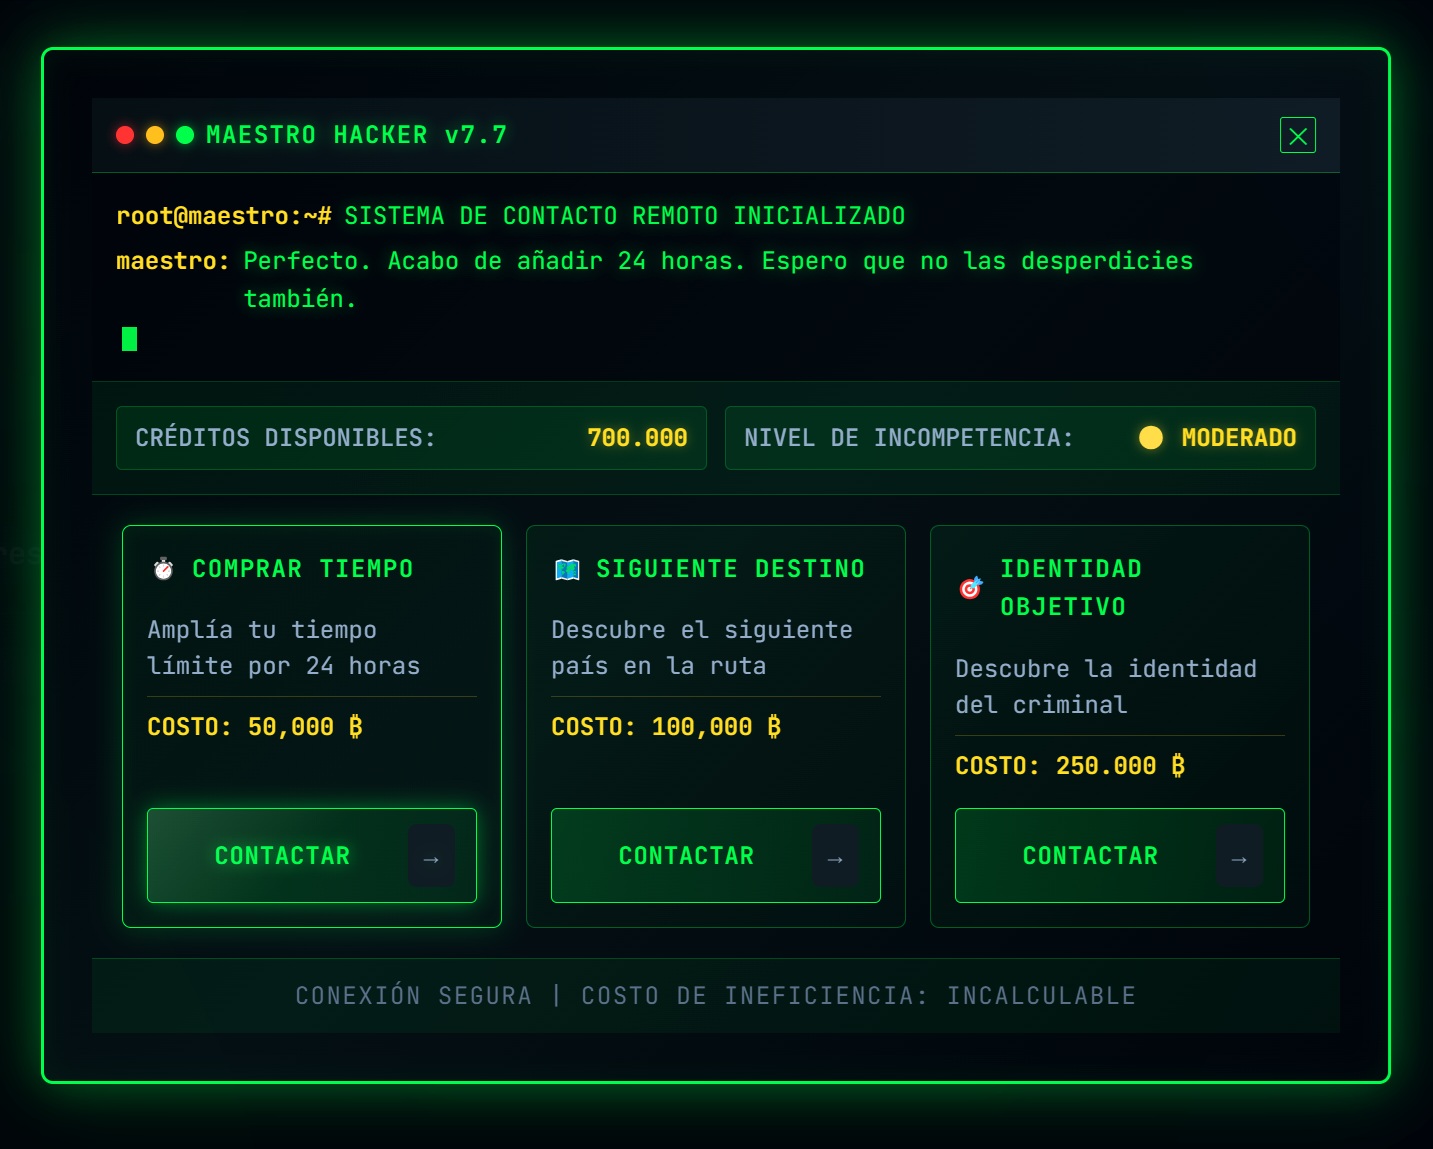The height and width of the screenshot is (1149, 1433).
Task: Click the maestro message about 24 hours added
Action: (x=718, y=280)
